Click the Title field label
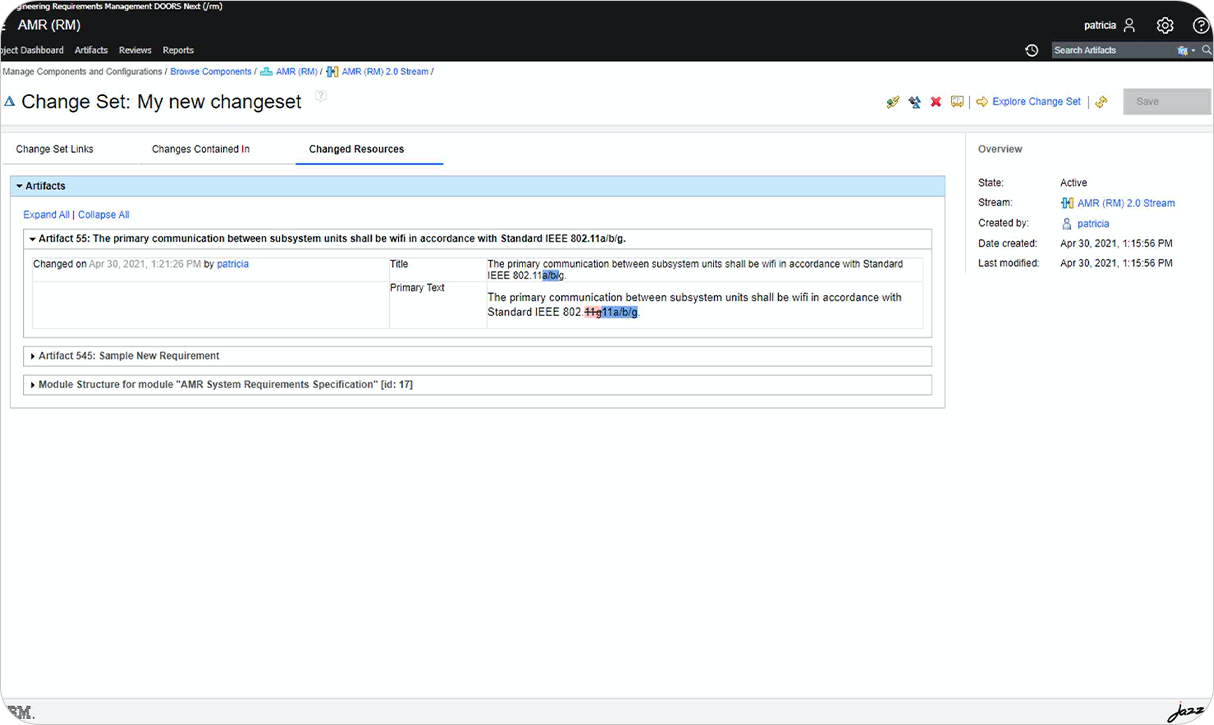 (x=399, y=264)
